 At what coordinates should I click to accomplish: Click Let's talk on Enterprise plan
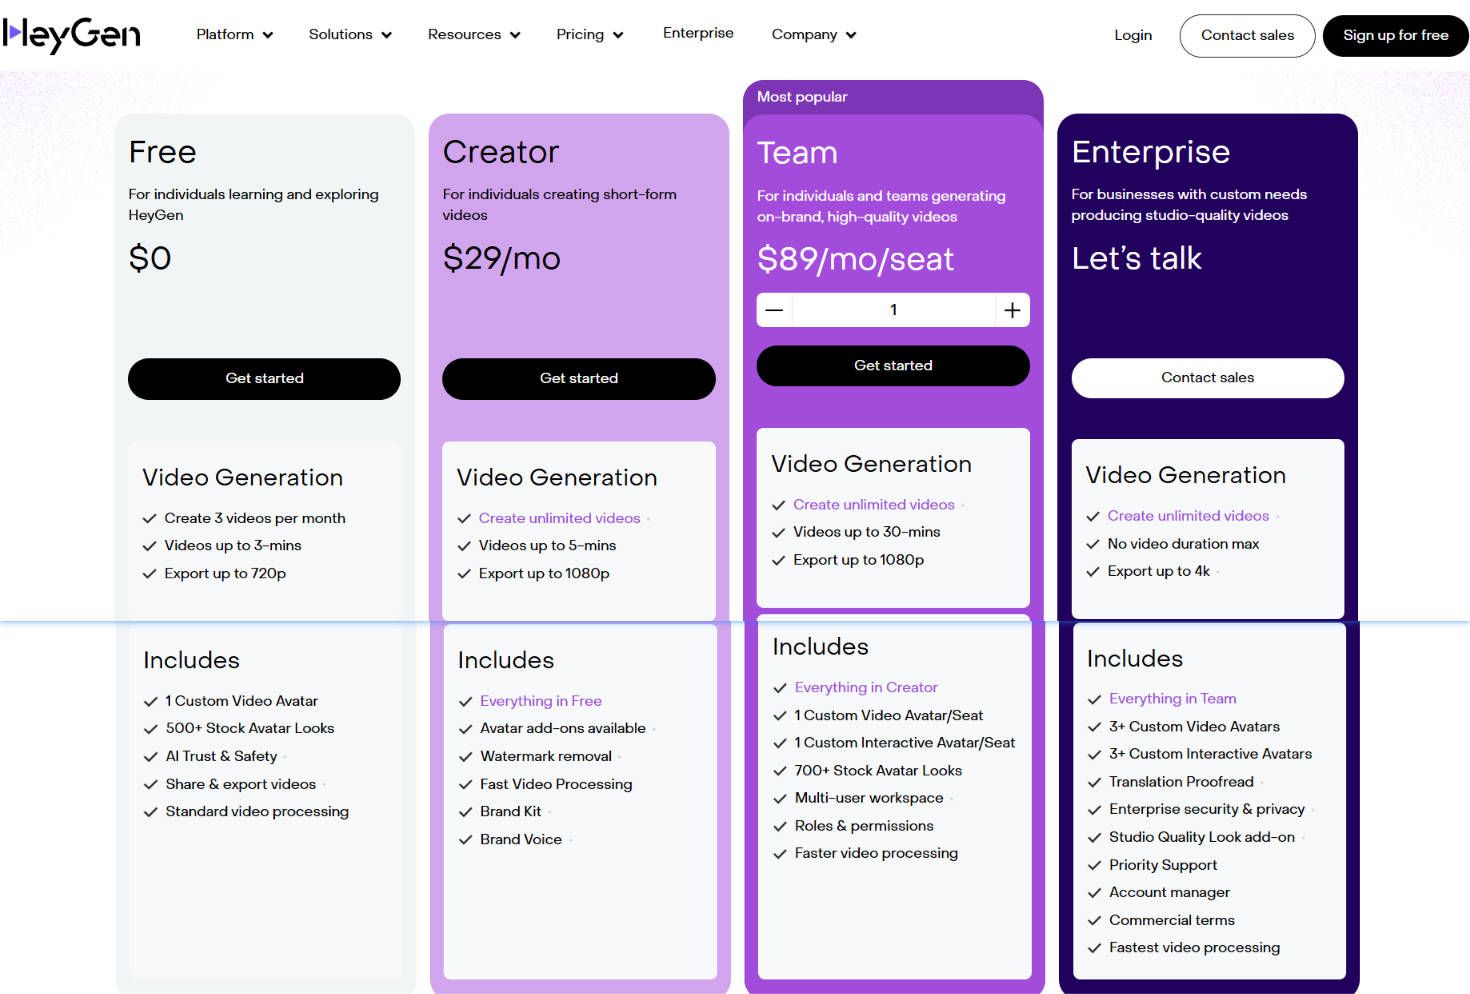point(1136,258)
